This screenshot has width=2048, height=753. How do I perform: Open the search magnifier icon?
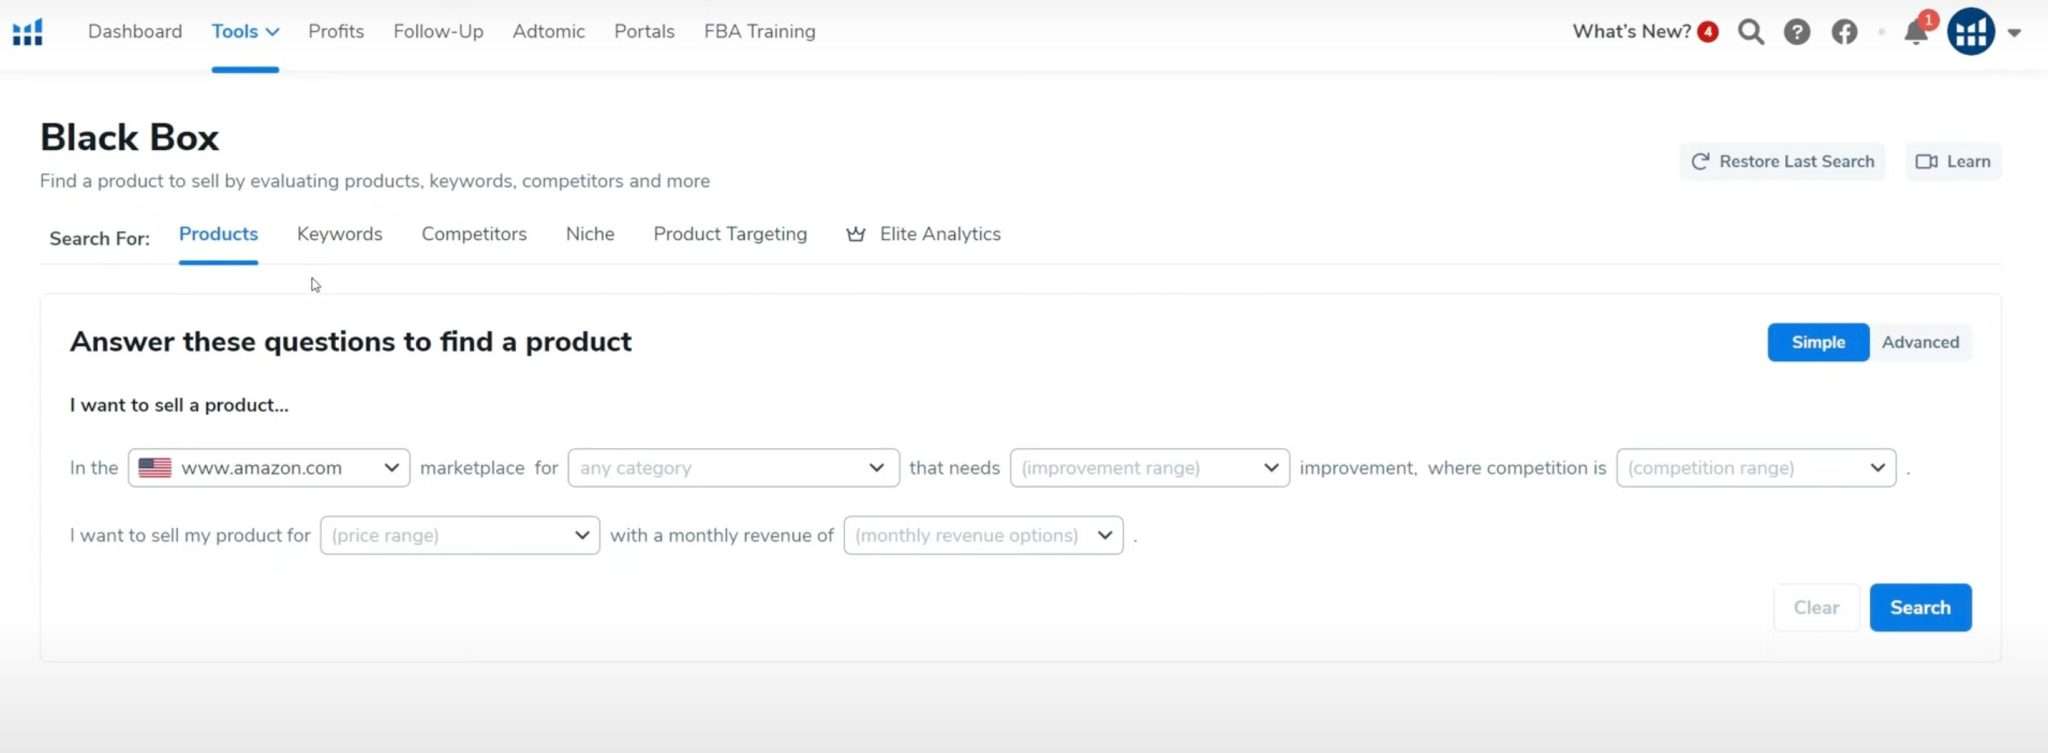click(x=1750, y=32)
